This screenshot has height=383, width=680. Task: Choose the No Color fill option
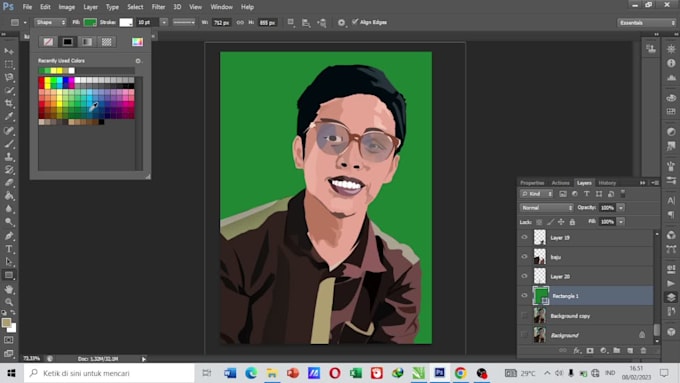(48, 42)
